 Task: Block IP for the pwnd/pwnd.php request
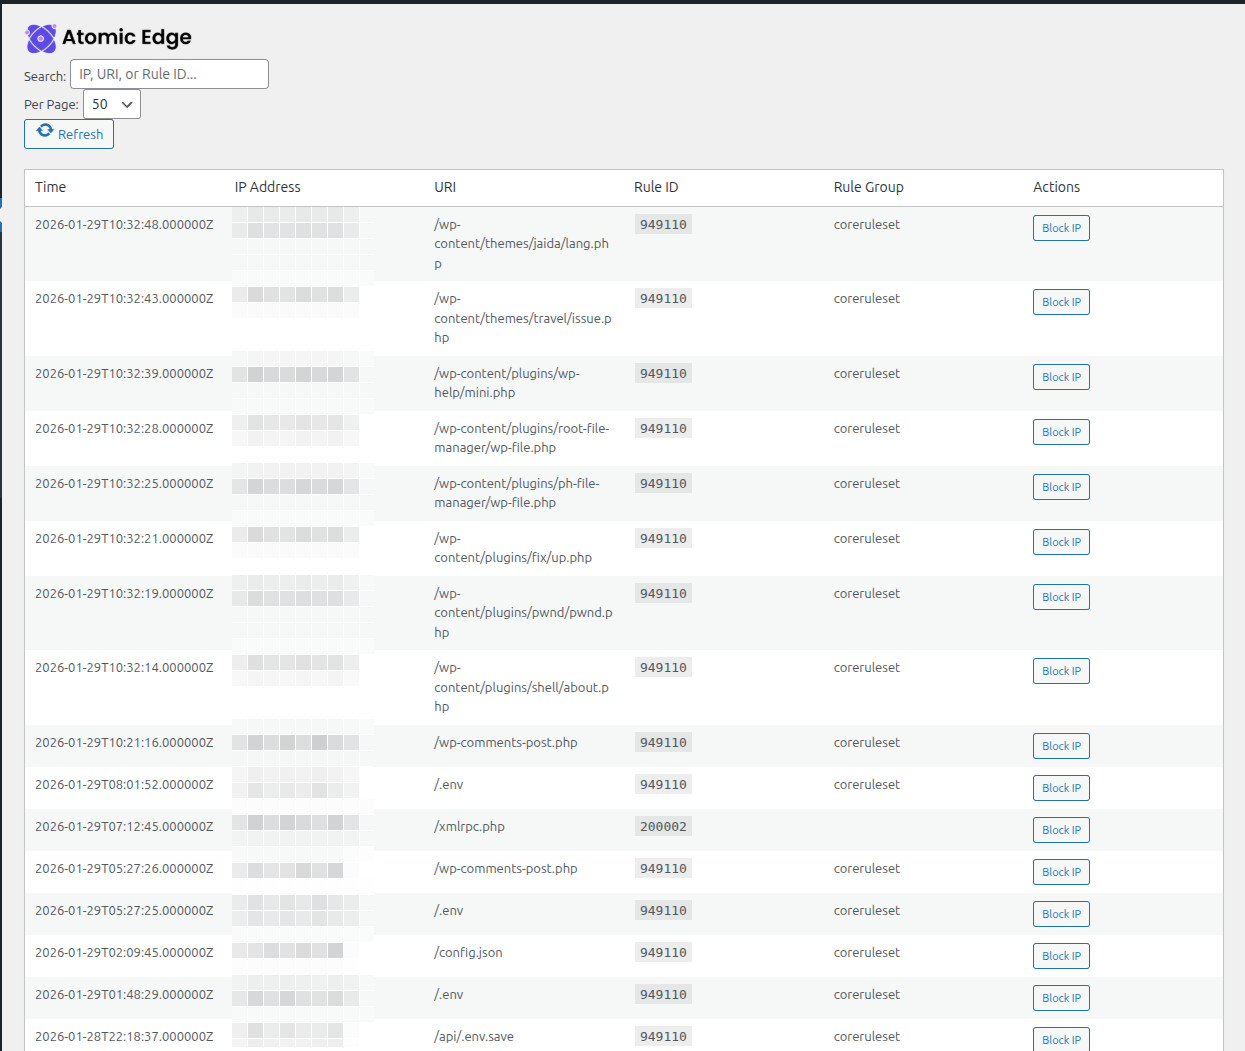(x=1060, y=596)
